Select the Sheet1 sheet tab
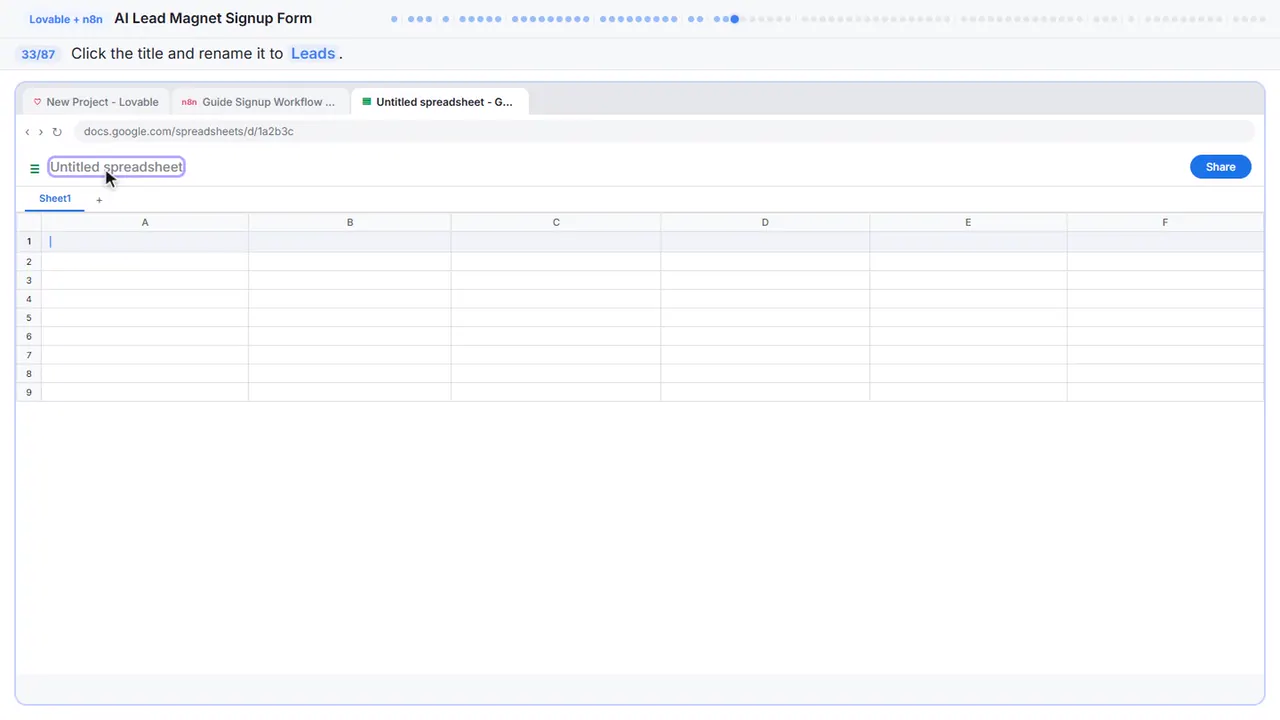 [x=55, y=199]
